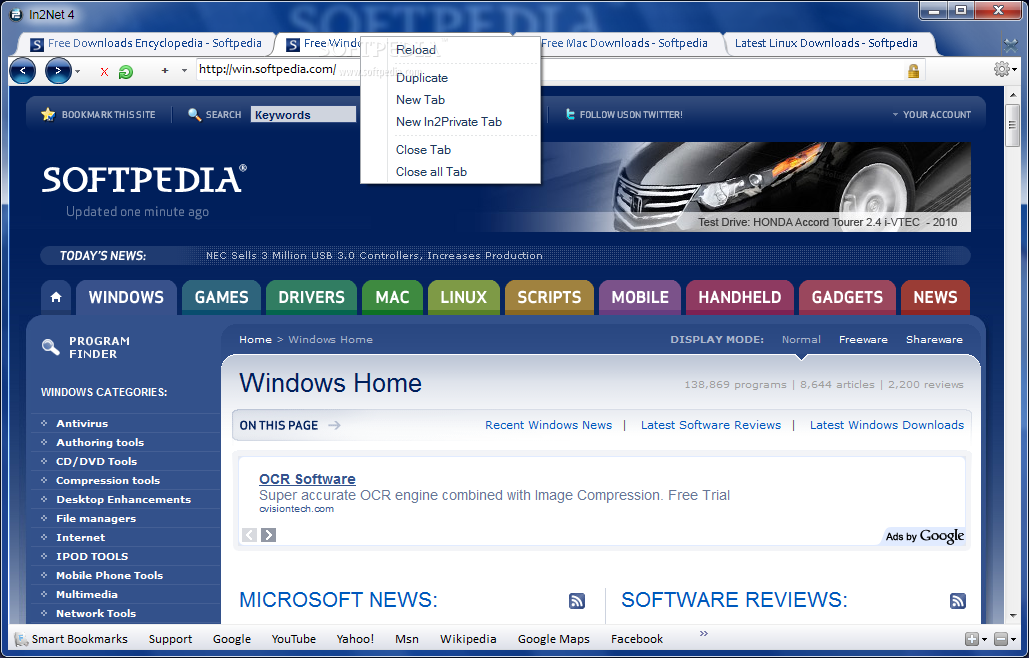The image size is (1029, 658).
Task: Click the today's news headline about NEC
Action: (x=374, y=255)
